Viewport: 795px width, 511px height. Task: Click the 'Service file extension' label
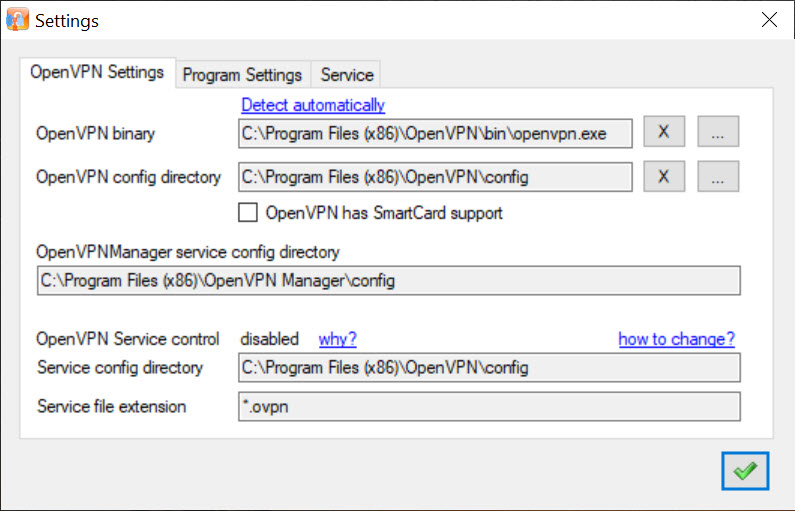(112, 407)
